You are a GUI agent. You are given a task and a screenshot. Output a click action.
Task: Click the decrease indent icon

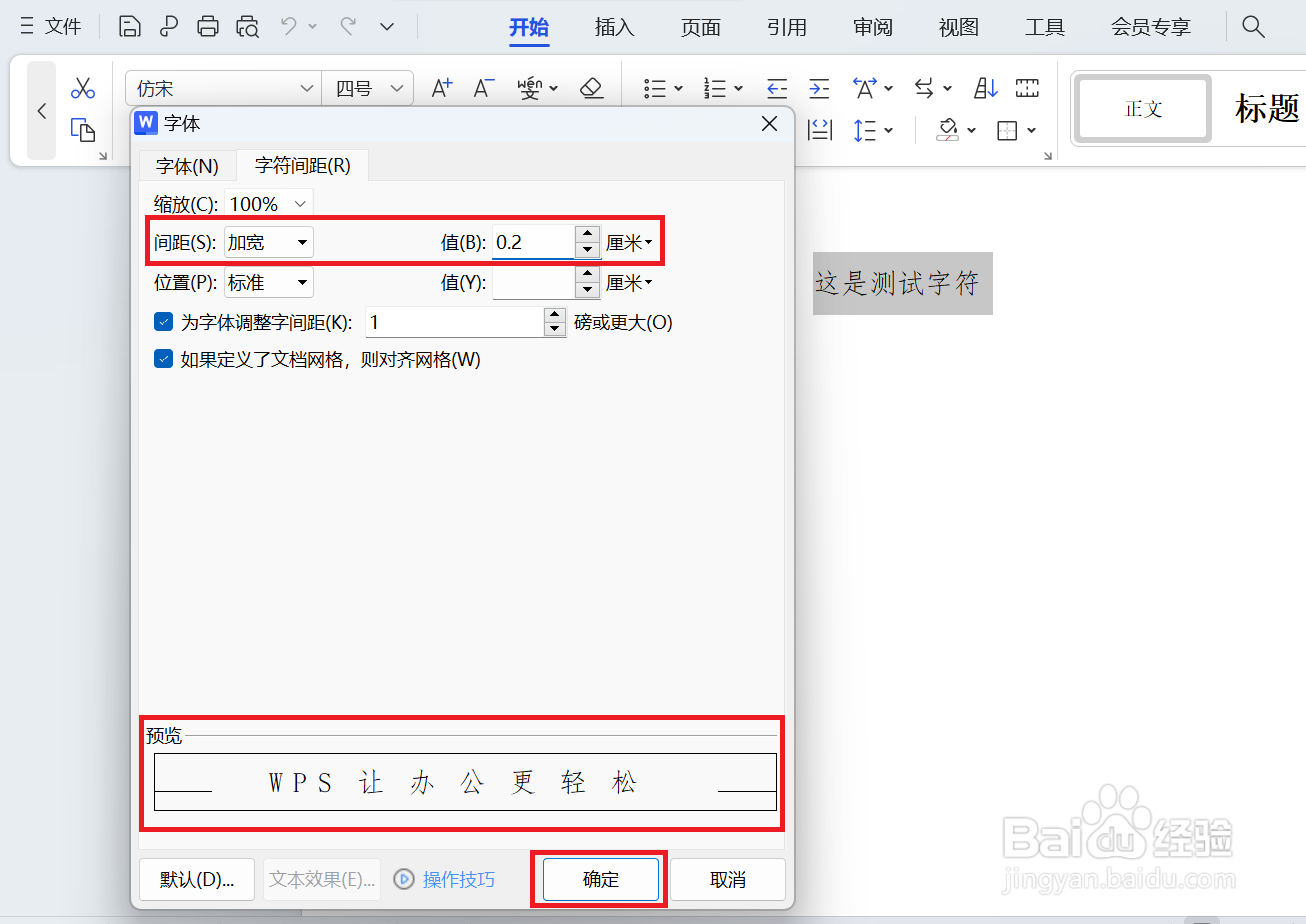[777, 88]
